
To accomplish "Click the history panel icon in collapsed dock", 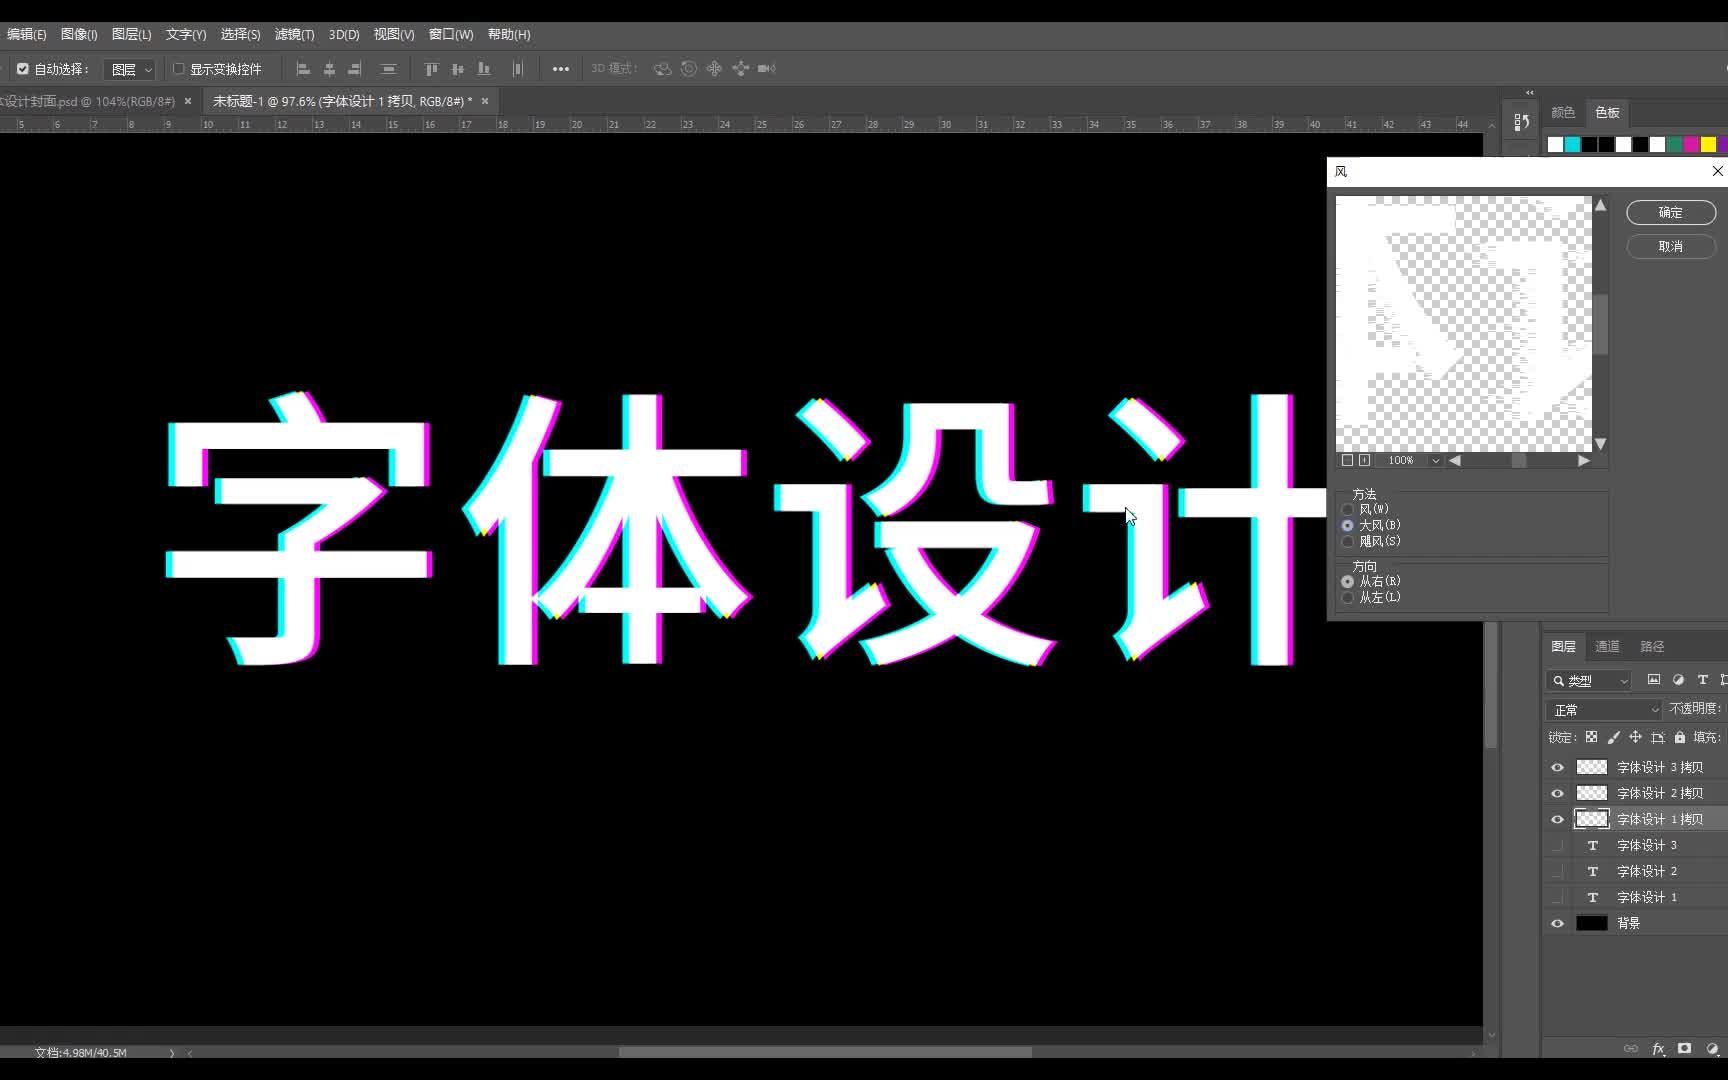I will coord(1521,122).
